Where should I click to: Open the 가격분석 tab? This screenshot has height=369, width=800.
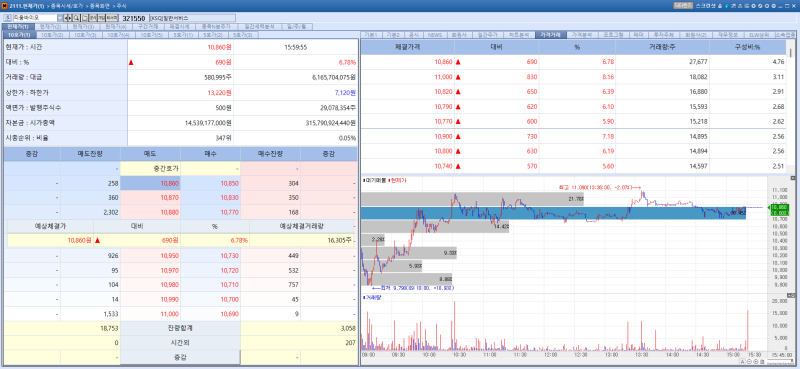click(x=582, y=35)
